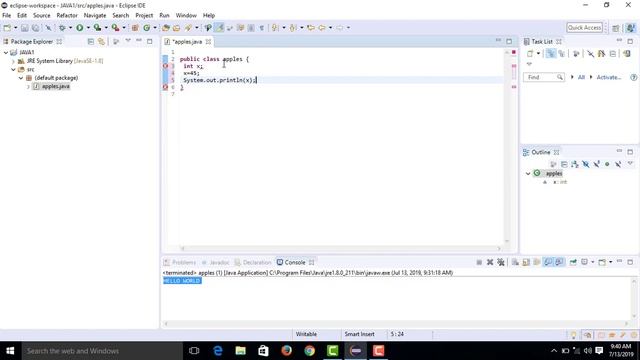Click the Back navigation arrow in the toolbar

coord(322,28)
